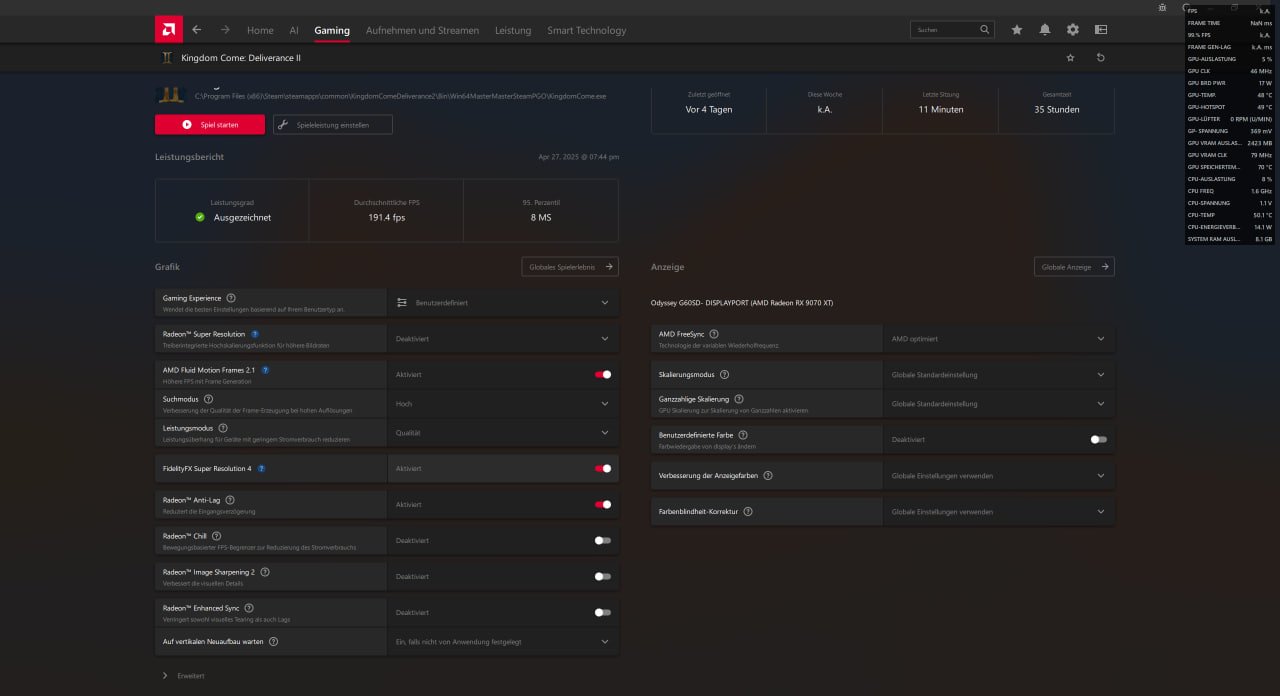Open Smart Technology tab
The width and height of the screenshot is (1280, 696).
pyautogui.click(x=587, y=30)
